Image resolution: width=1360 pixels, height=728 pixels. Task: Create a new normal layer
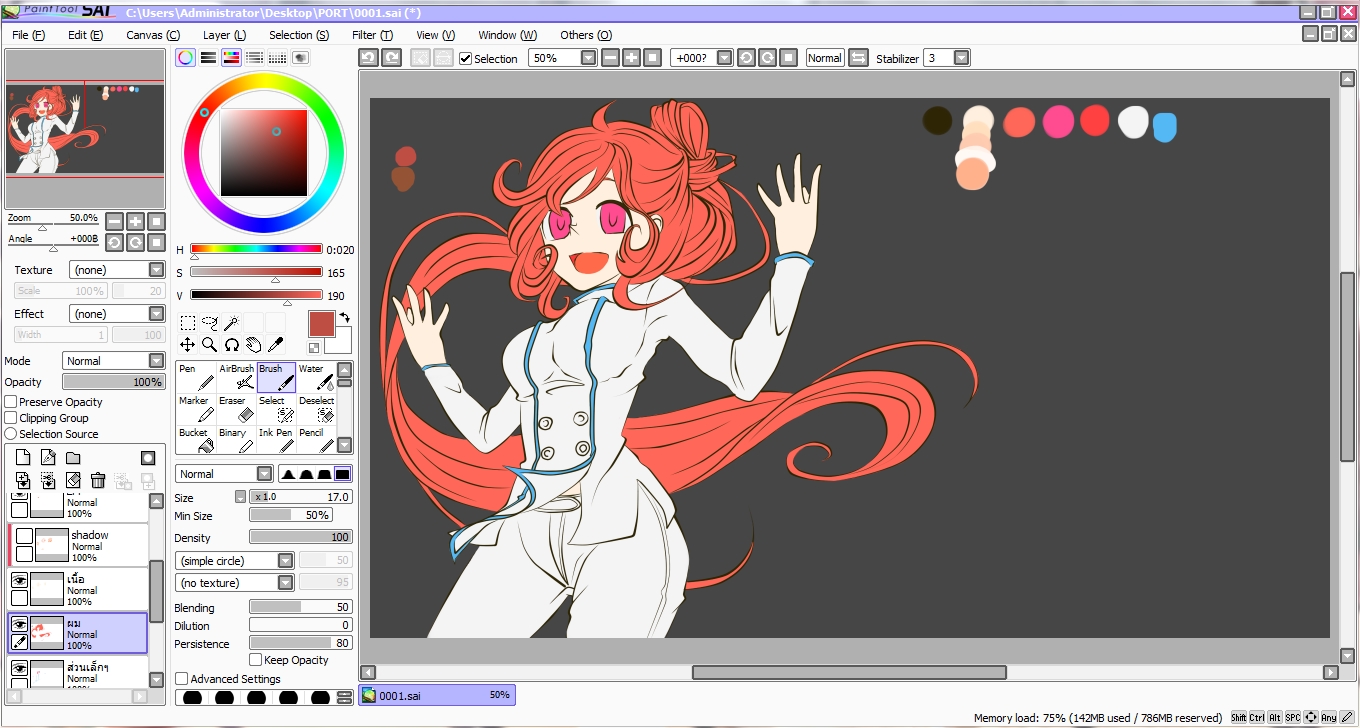[x=23, y=458]
